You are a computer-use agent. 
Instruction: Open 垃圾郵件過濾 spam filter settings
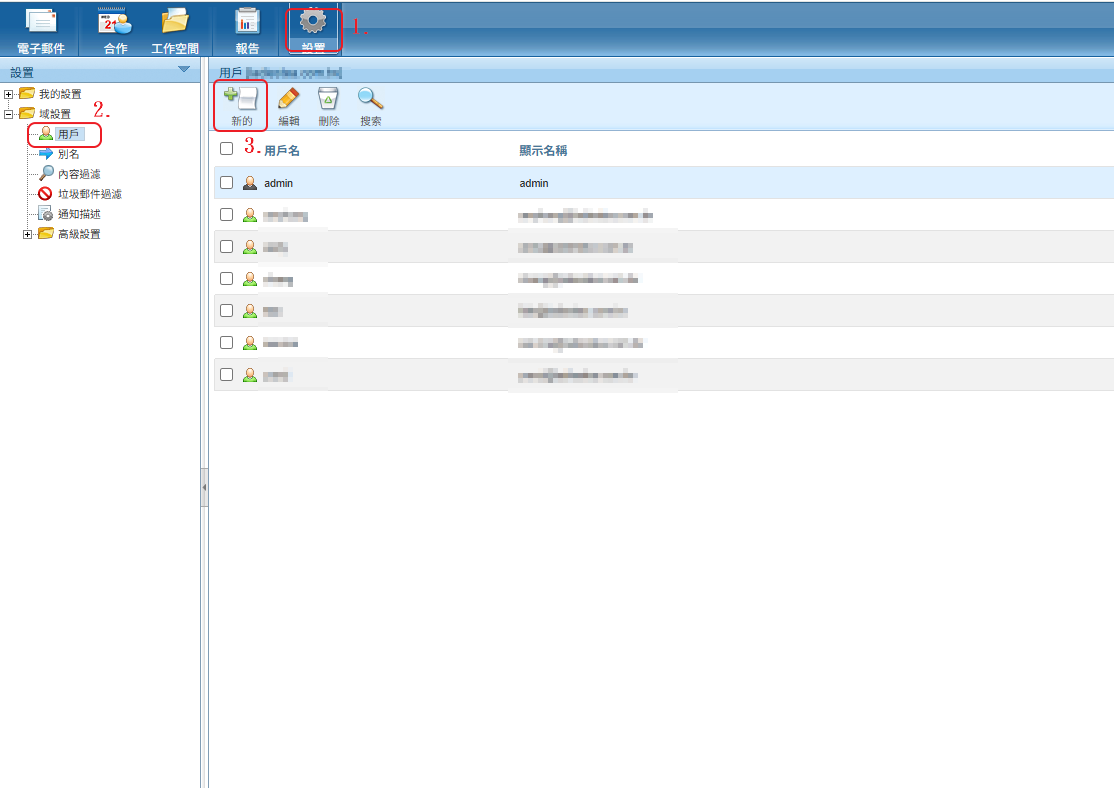coord(89,194)
